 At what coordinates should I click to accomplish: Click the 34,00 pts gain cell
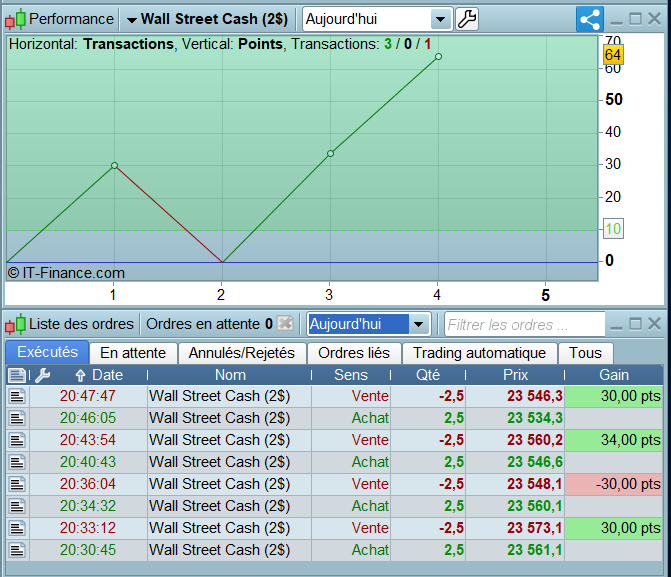(x=614, y=440)
